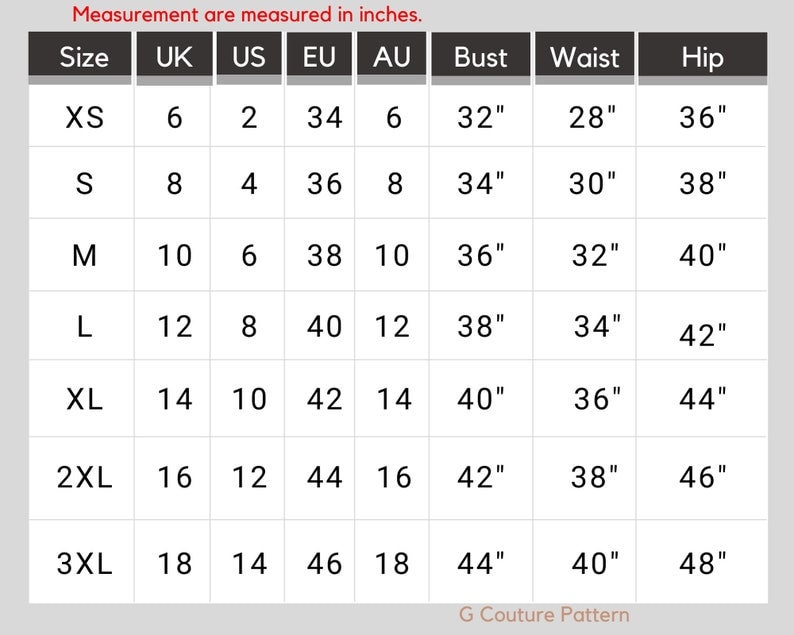Select the M size row label
Image resolution: width=794 pixels, height=635 pixels.
[85, 255]
